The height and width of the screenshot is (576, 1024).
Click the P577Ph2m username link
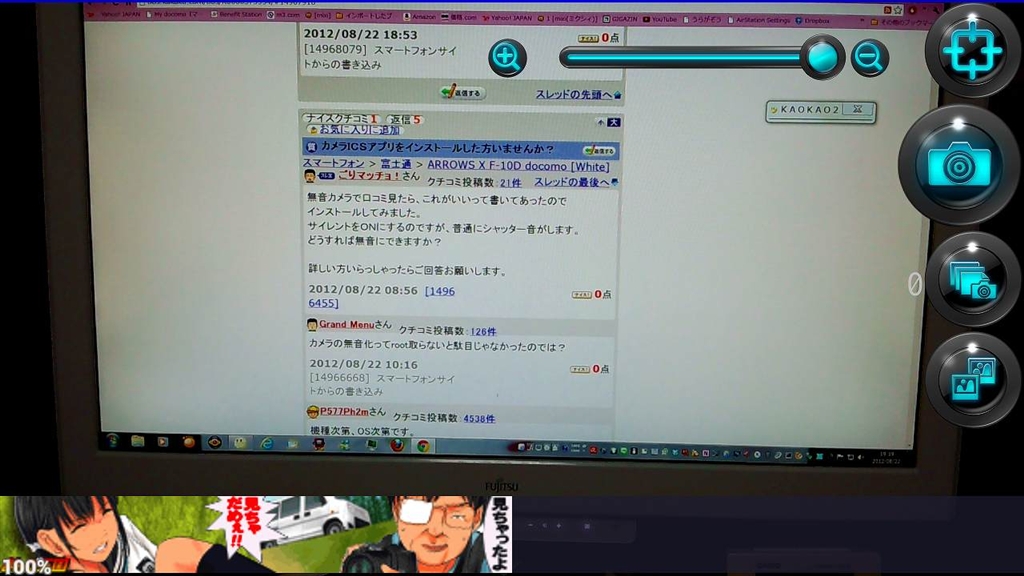(344, 411)
